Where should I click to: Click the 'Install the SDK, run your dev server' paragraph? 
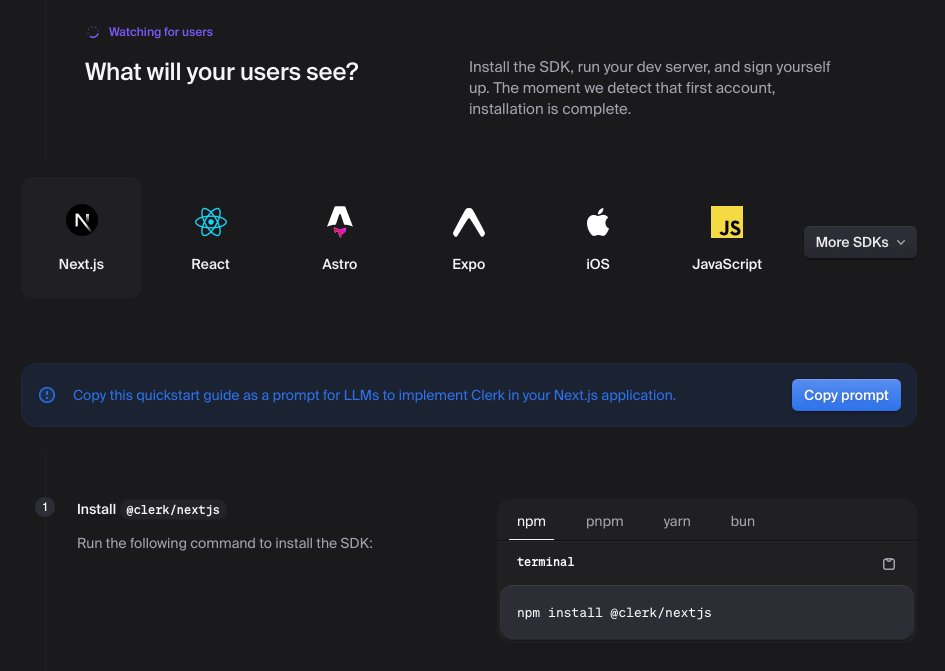pyautogui.click(x=650, y=88)
